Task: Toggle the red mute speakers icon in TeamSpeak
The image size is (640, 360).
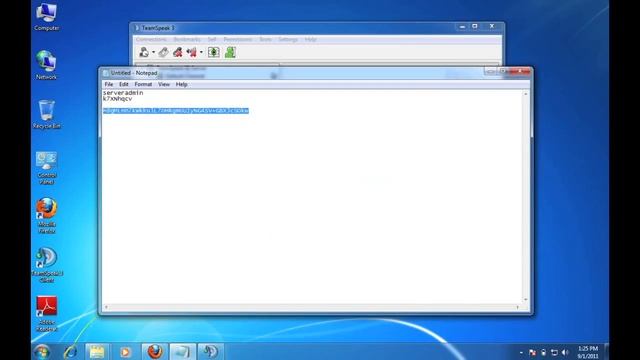Action: click(191, 52)
